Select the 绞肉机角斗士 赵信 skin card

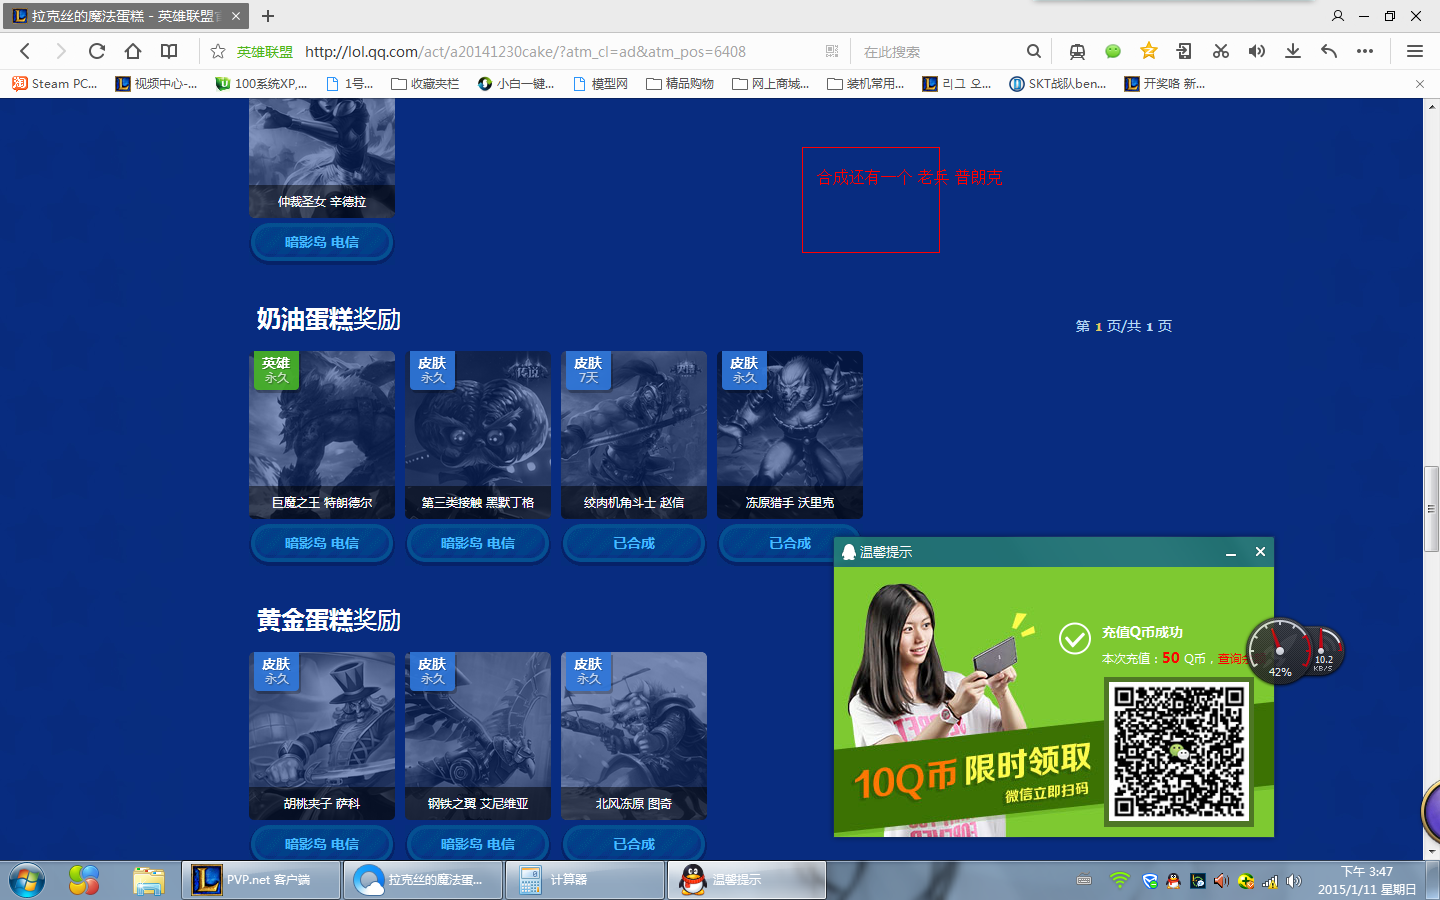click(x=634, y=435)
